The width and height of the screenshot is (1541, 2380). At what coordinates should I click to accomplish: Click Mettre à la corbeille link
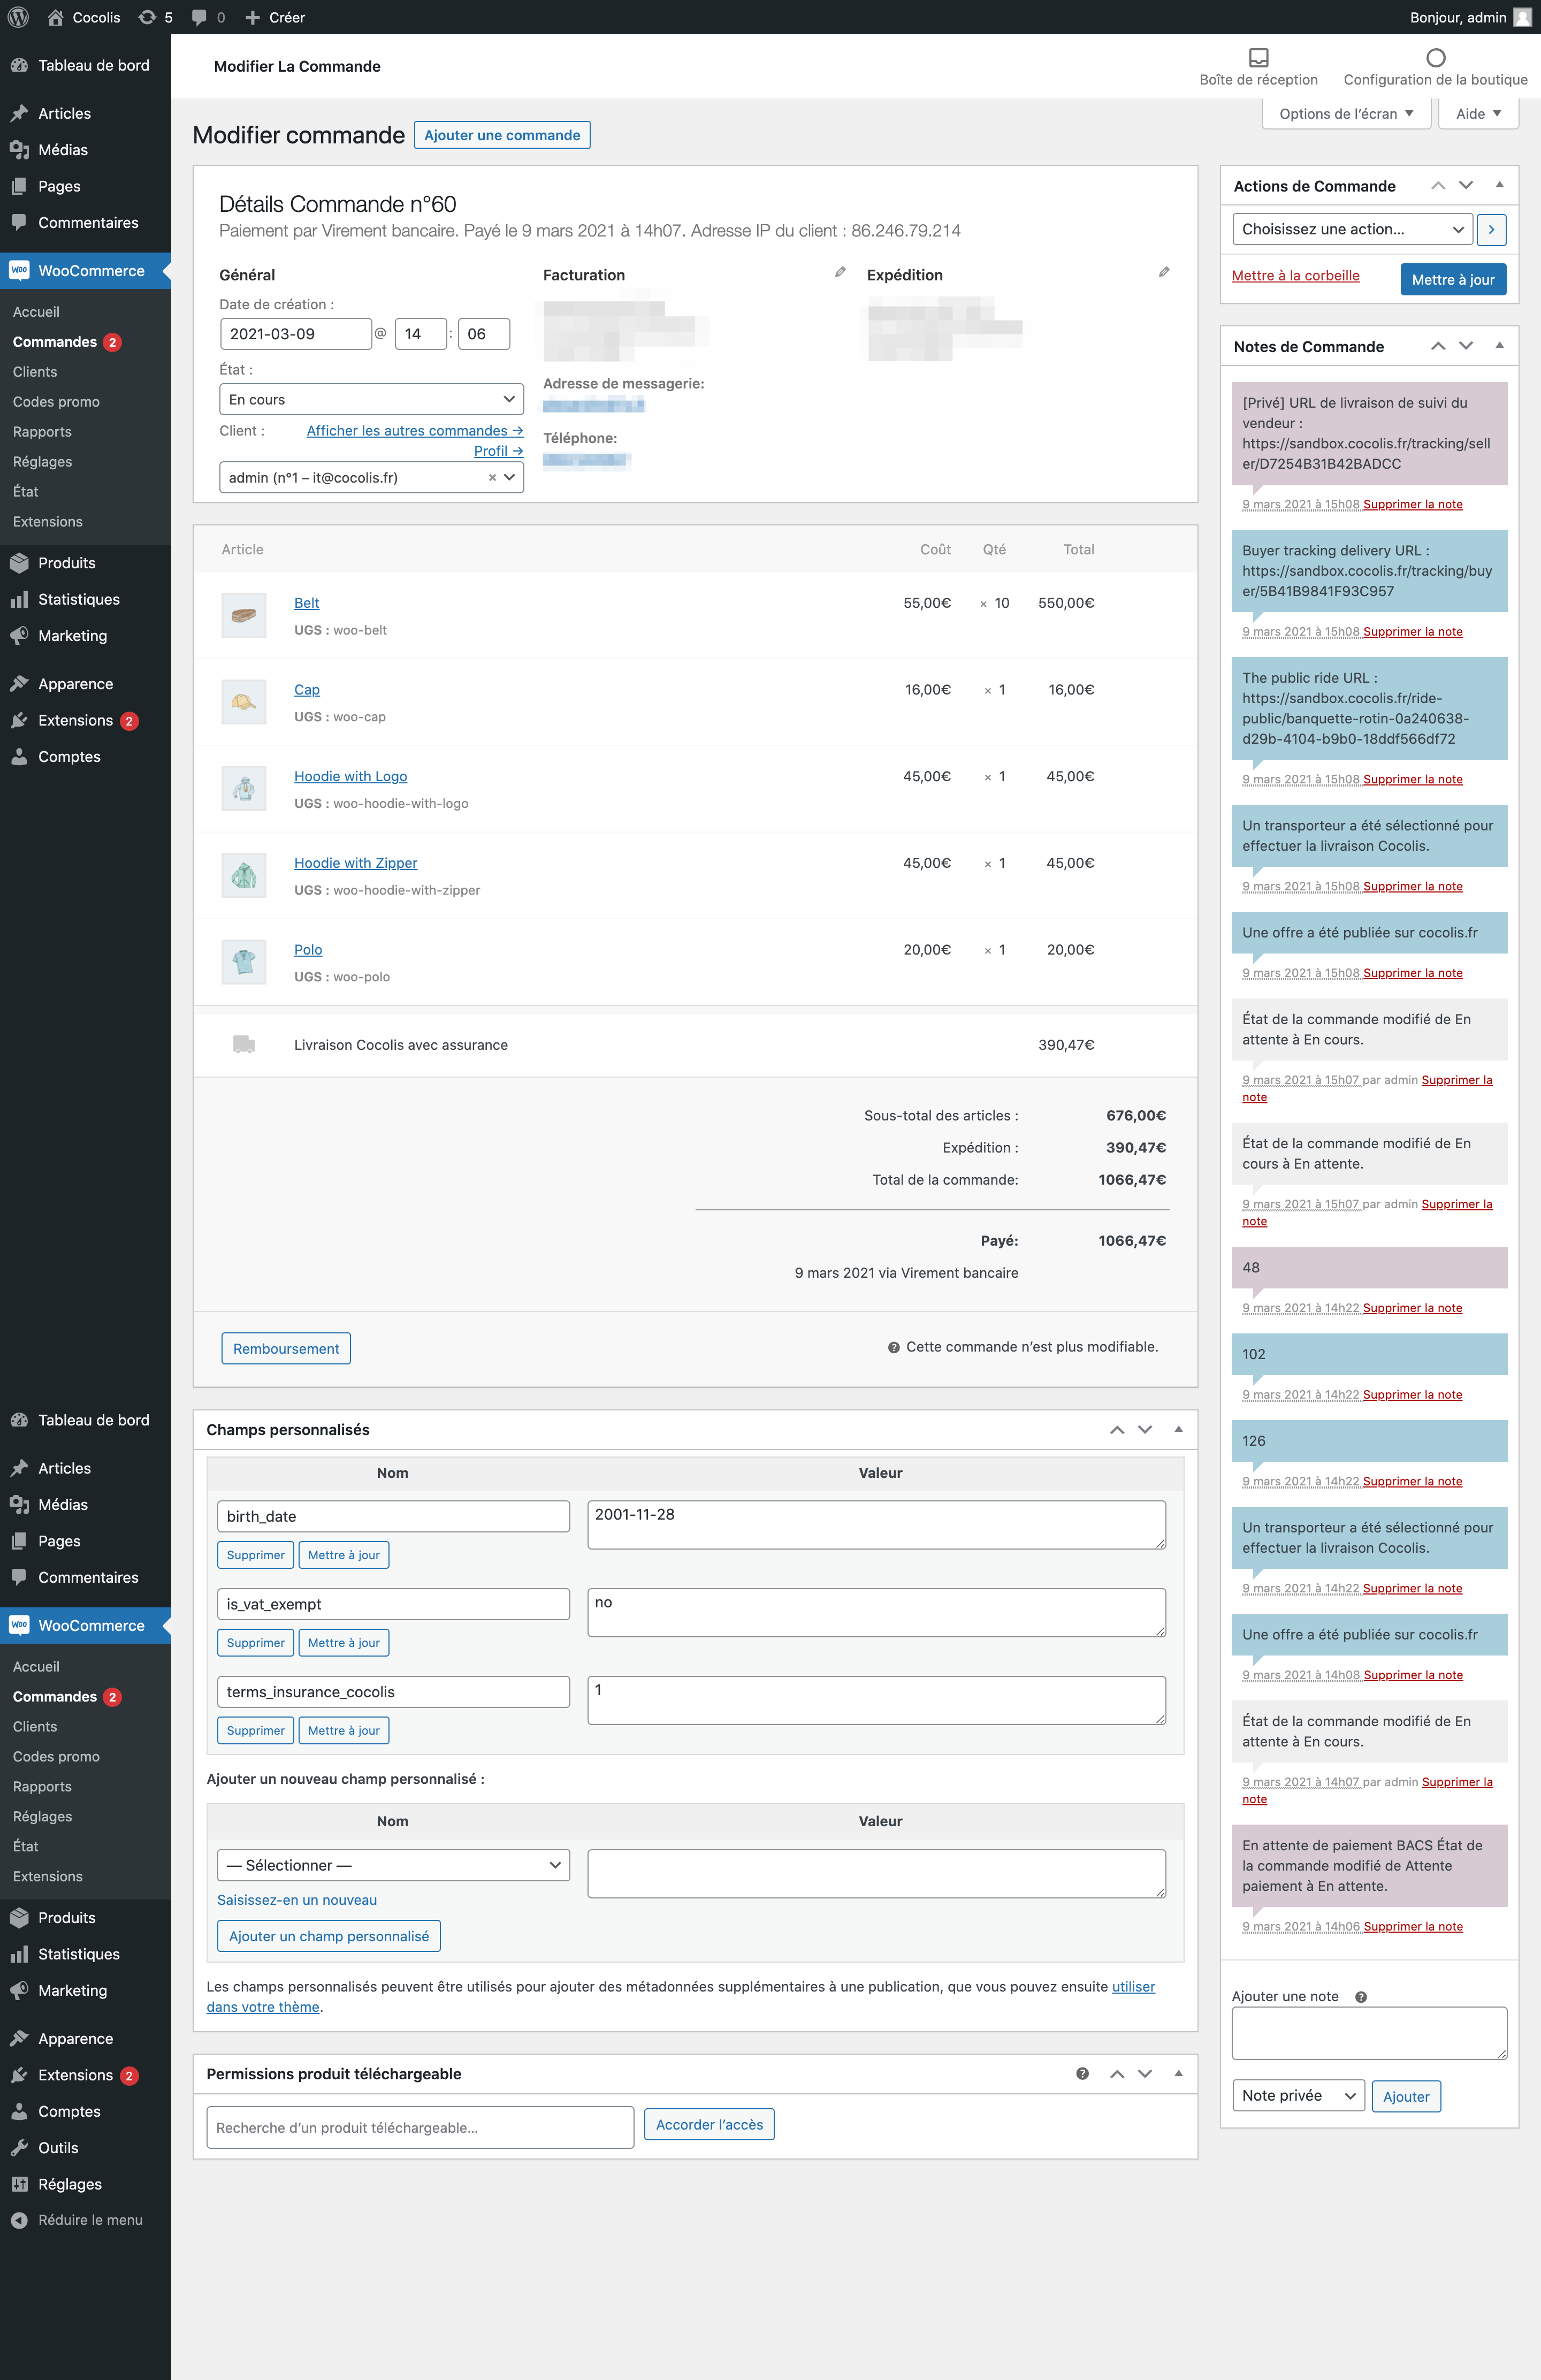(x=1295, y=276)
